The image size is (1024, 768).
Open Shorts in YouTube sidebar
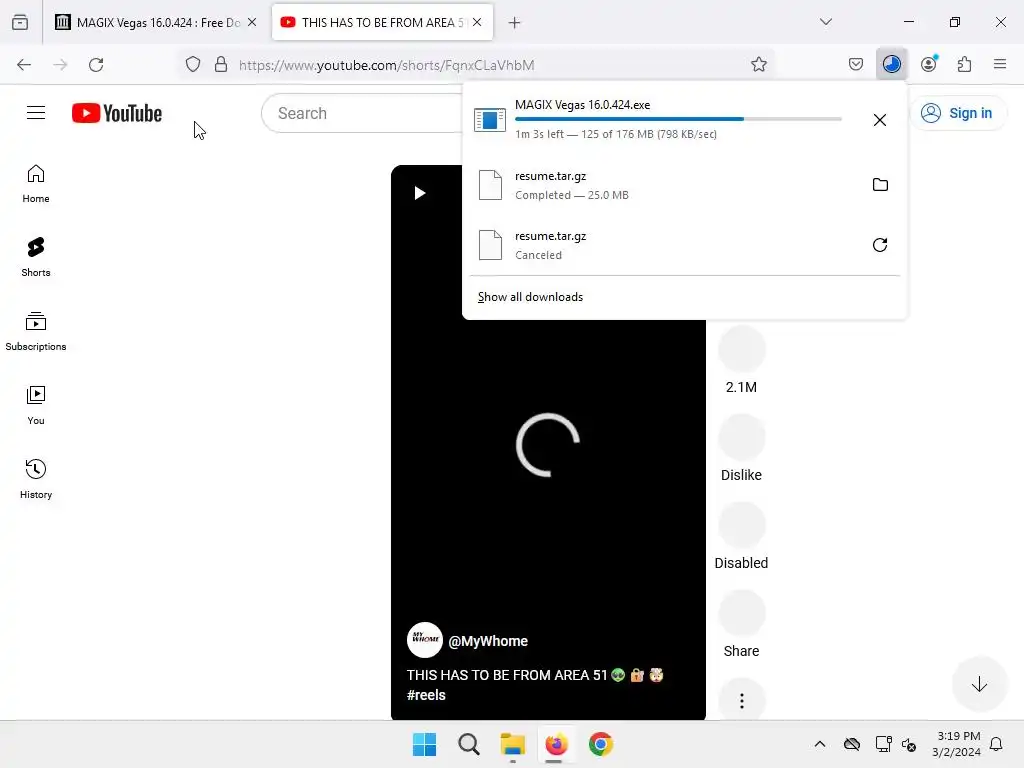[x=36, y=257]
